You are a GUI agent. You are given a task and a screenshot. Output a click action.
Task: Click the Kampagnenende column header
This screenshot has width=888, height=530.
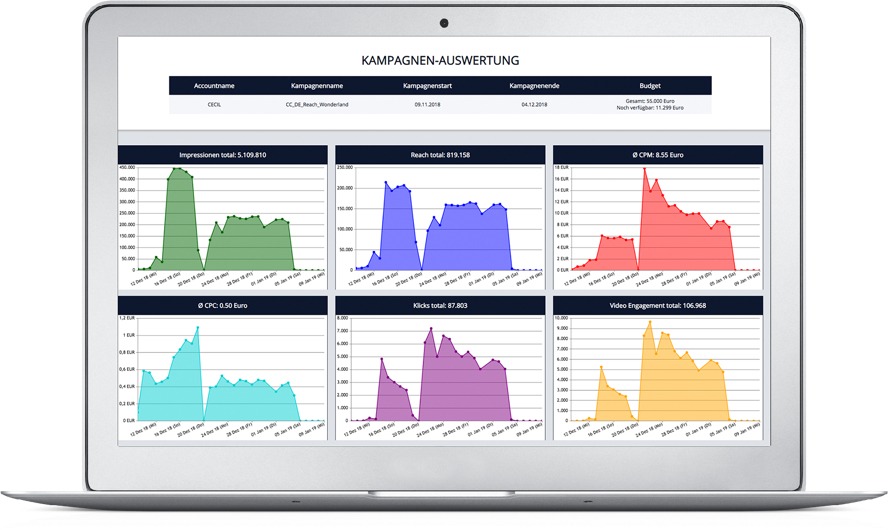click(x=534, y=86)
